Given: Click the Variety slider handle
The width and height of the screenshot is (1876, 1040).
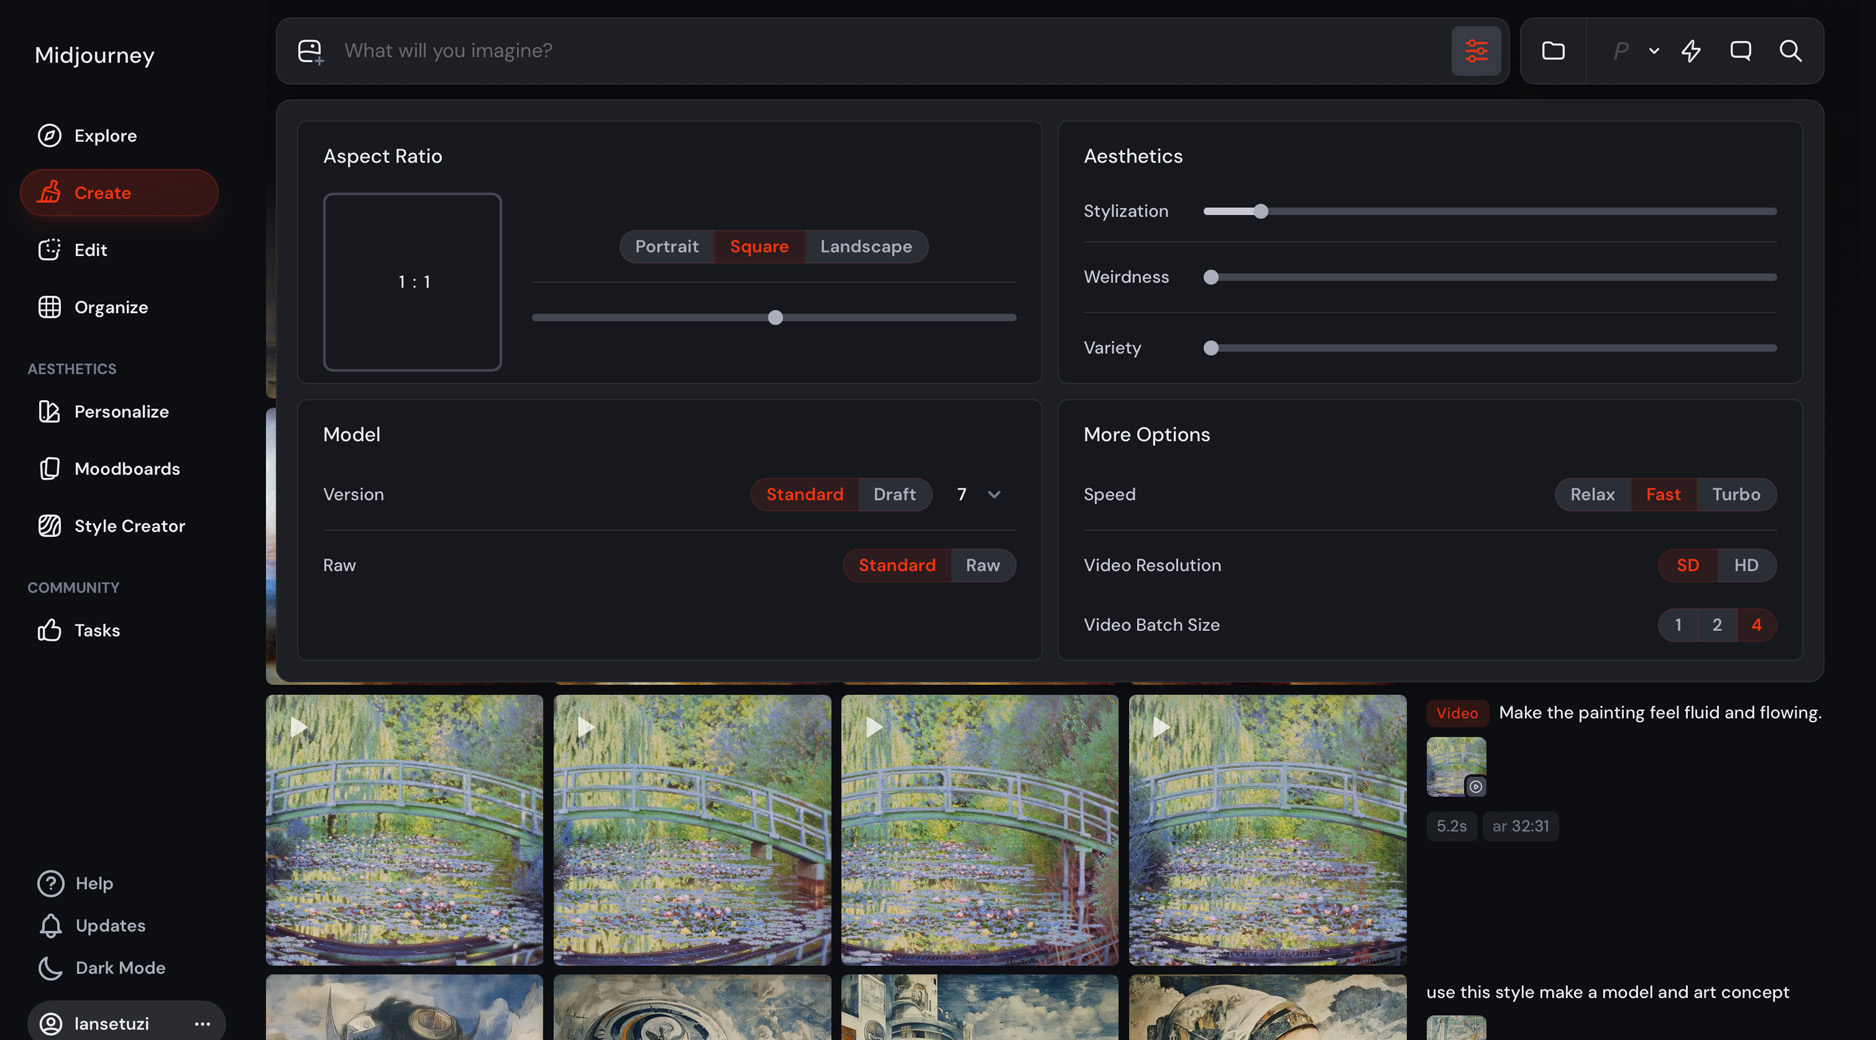Looking at the screenshot, I should coord(1211,348).
